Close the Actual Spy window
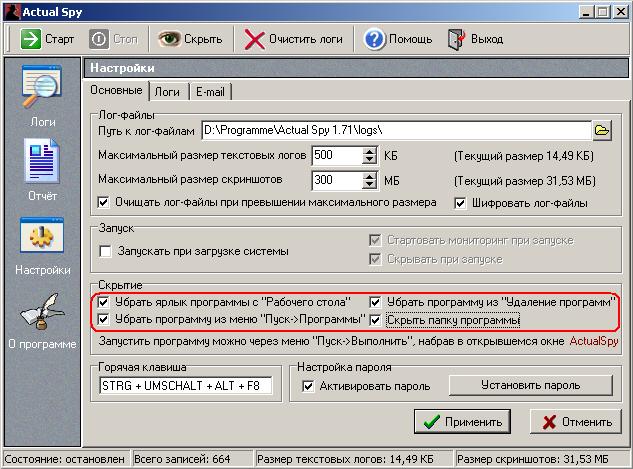The height and width of the screenshot is (469, 633). pos(620,12)
